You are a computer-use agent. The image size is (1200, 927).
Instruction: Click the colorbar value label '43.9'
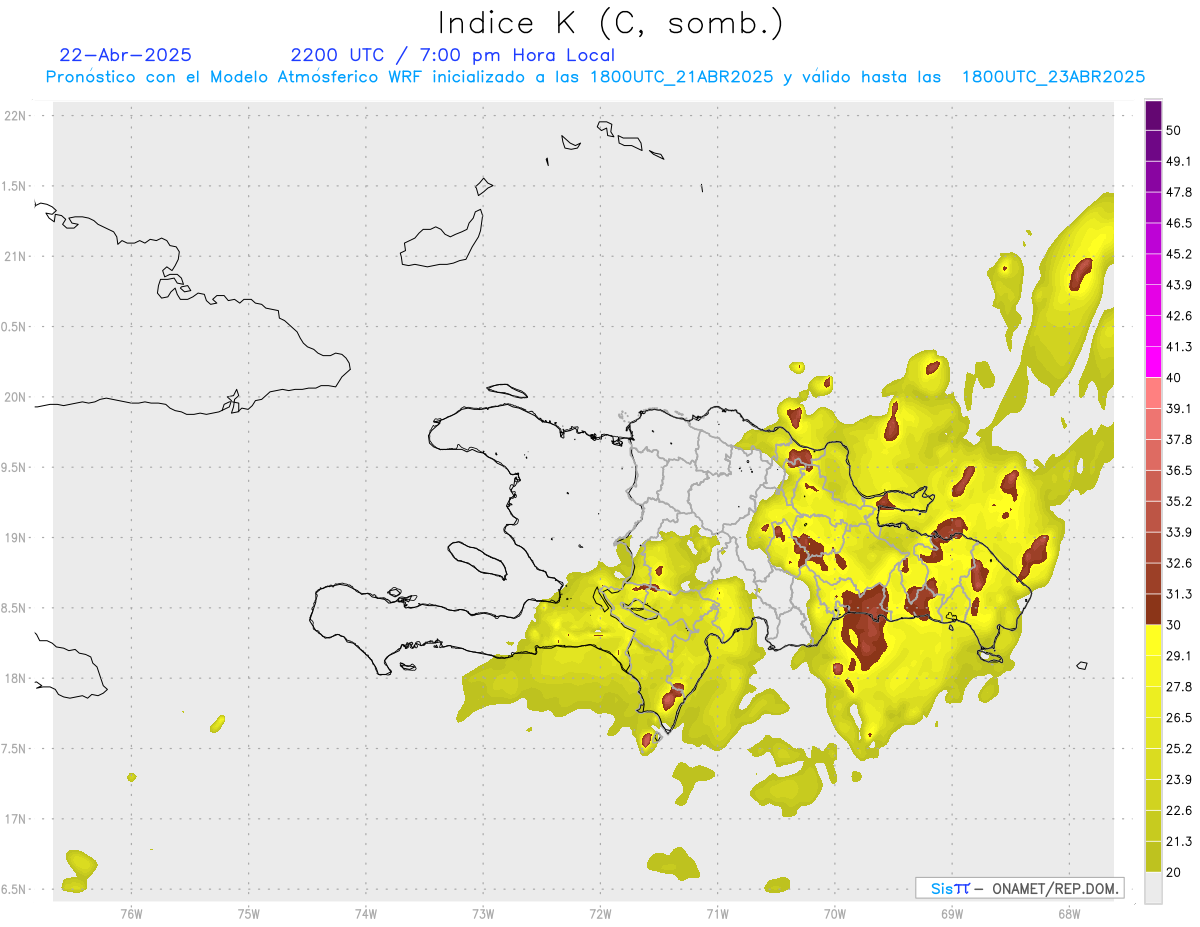[x=1178, y=285]
